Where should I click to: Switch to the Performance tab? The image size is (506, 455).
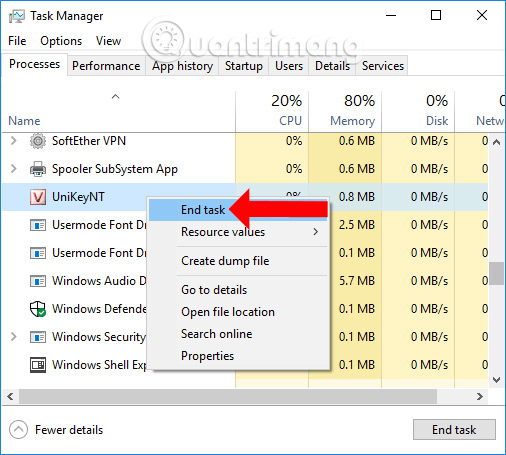click(x=106, y=66)
